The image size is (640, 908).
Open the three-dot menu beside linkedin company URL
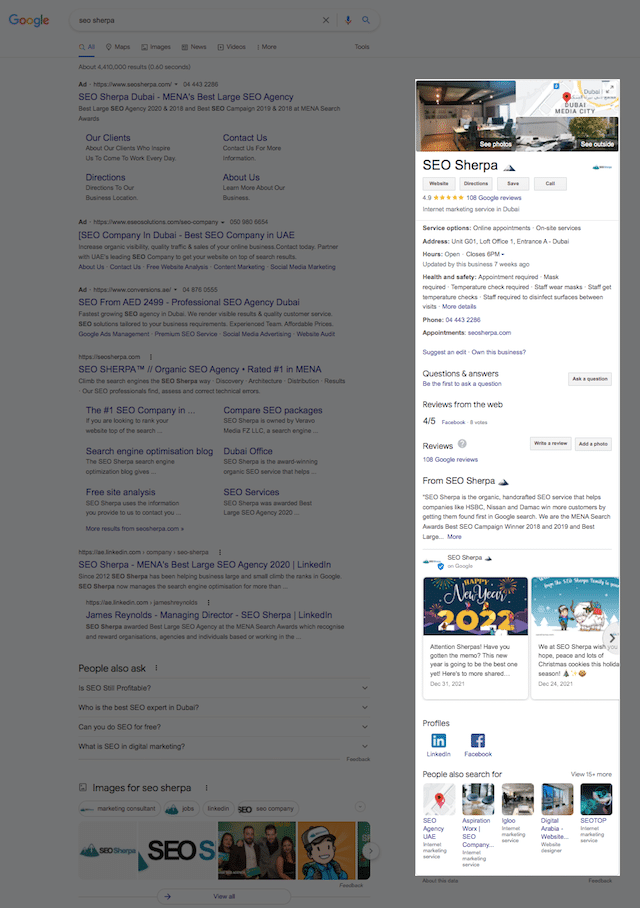click(220, 552)
